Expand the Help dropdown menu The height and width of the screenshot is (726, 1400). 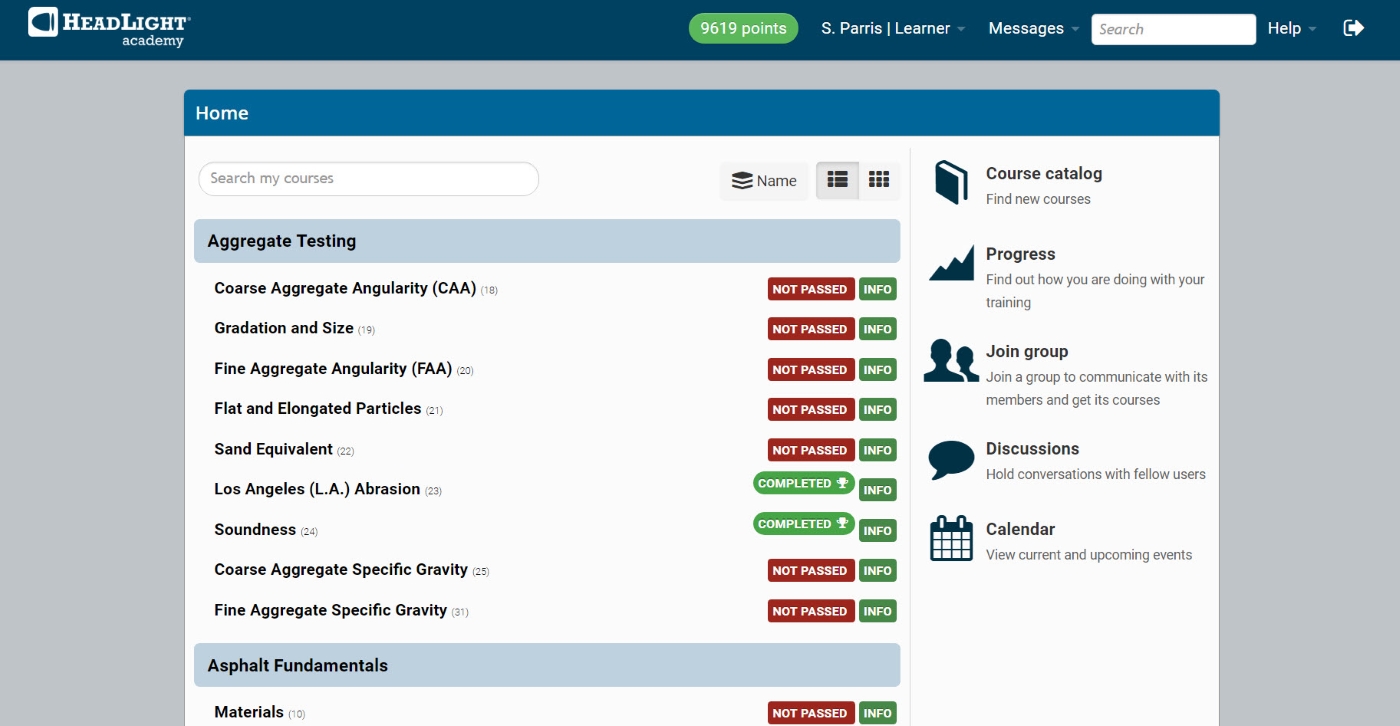[1291, 28]
